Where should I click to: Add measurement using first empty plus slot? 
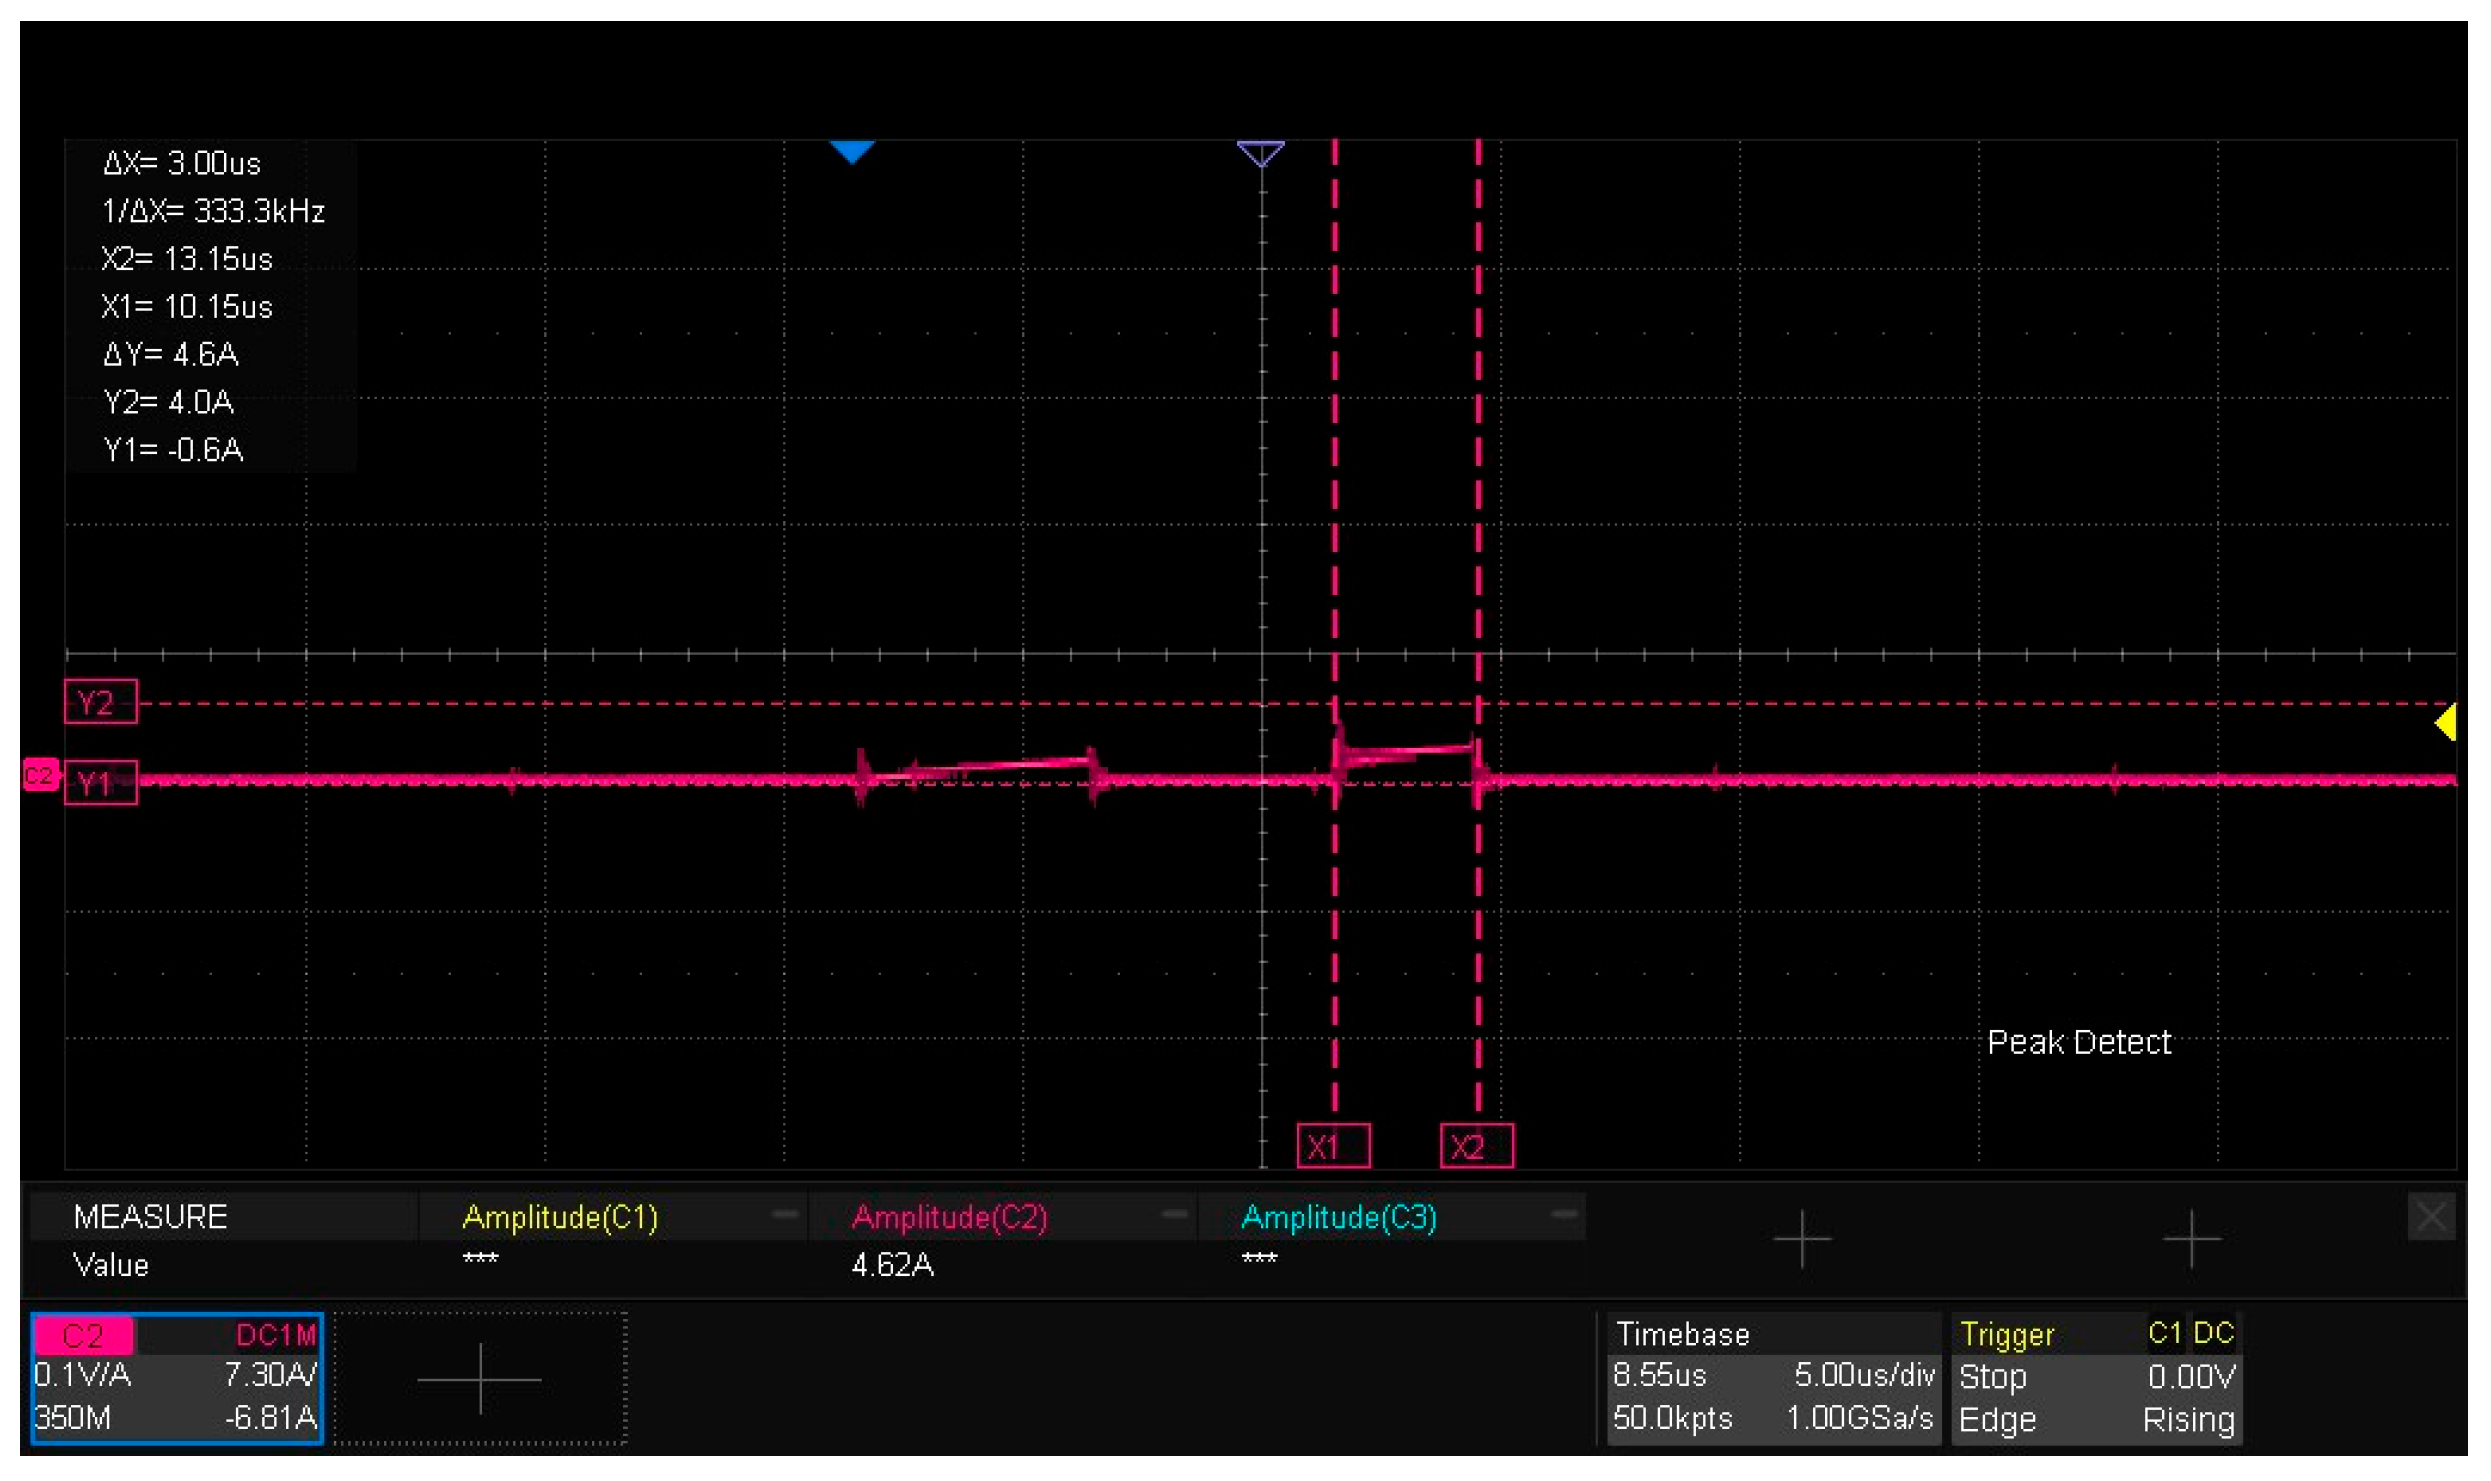tap(1802, 1239)
